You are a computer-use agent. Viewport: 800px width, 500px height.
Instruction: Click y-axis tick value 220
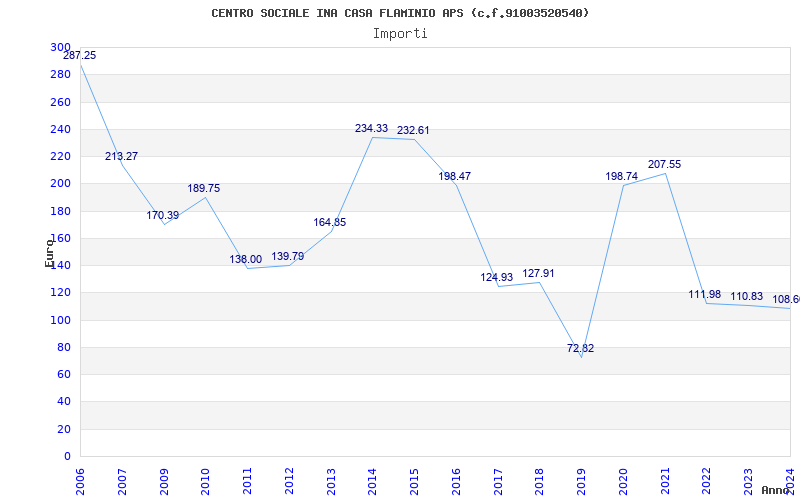click(61, 156)
